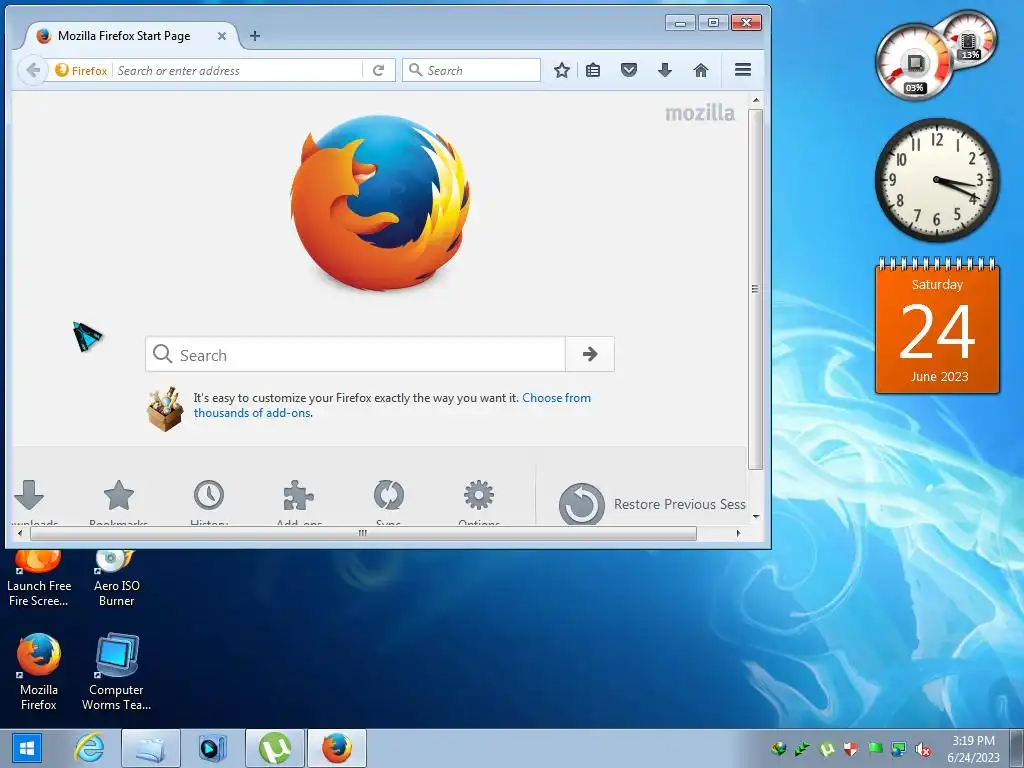The width and height of the screenshot is (1024, 768).
Task: Click the Back arrow button in Firefox
Action: tap(33, 70)
